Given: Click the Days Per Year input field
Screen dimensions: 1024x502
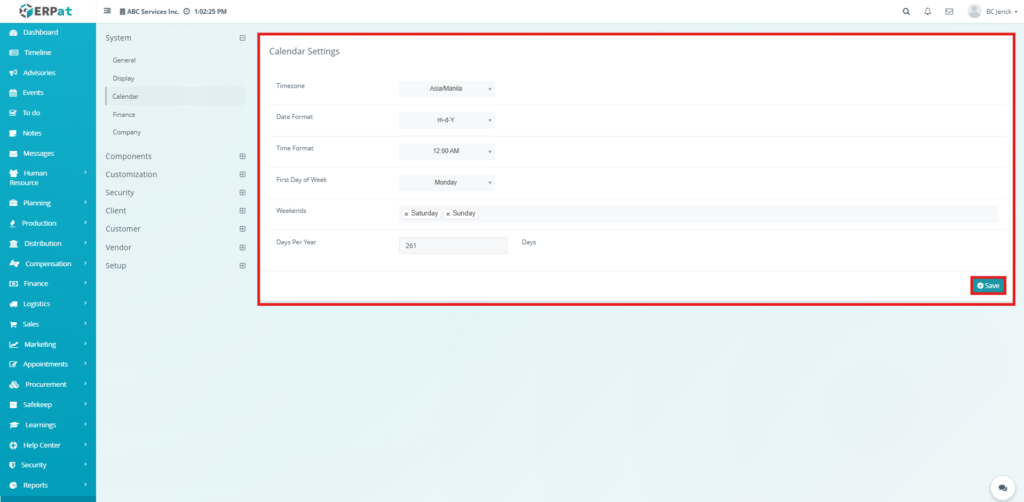Looking at the screenshot, I should 453,246.
